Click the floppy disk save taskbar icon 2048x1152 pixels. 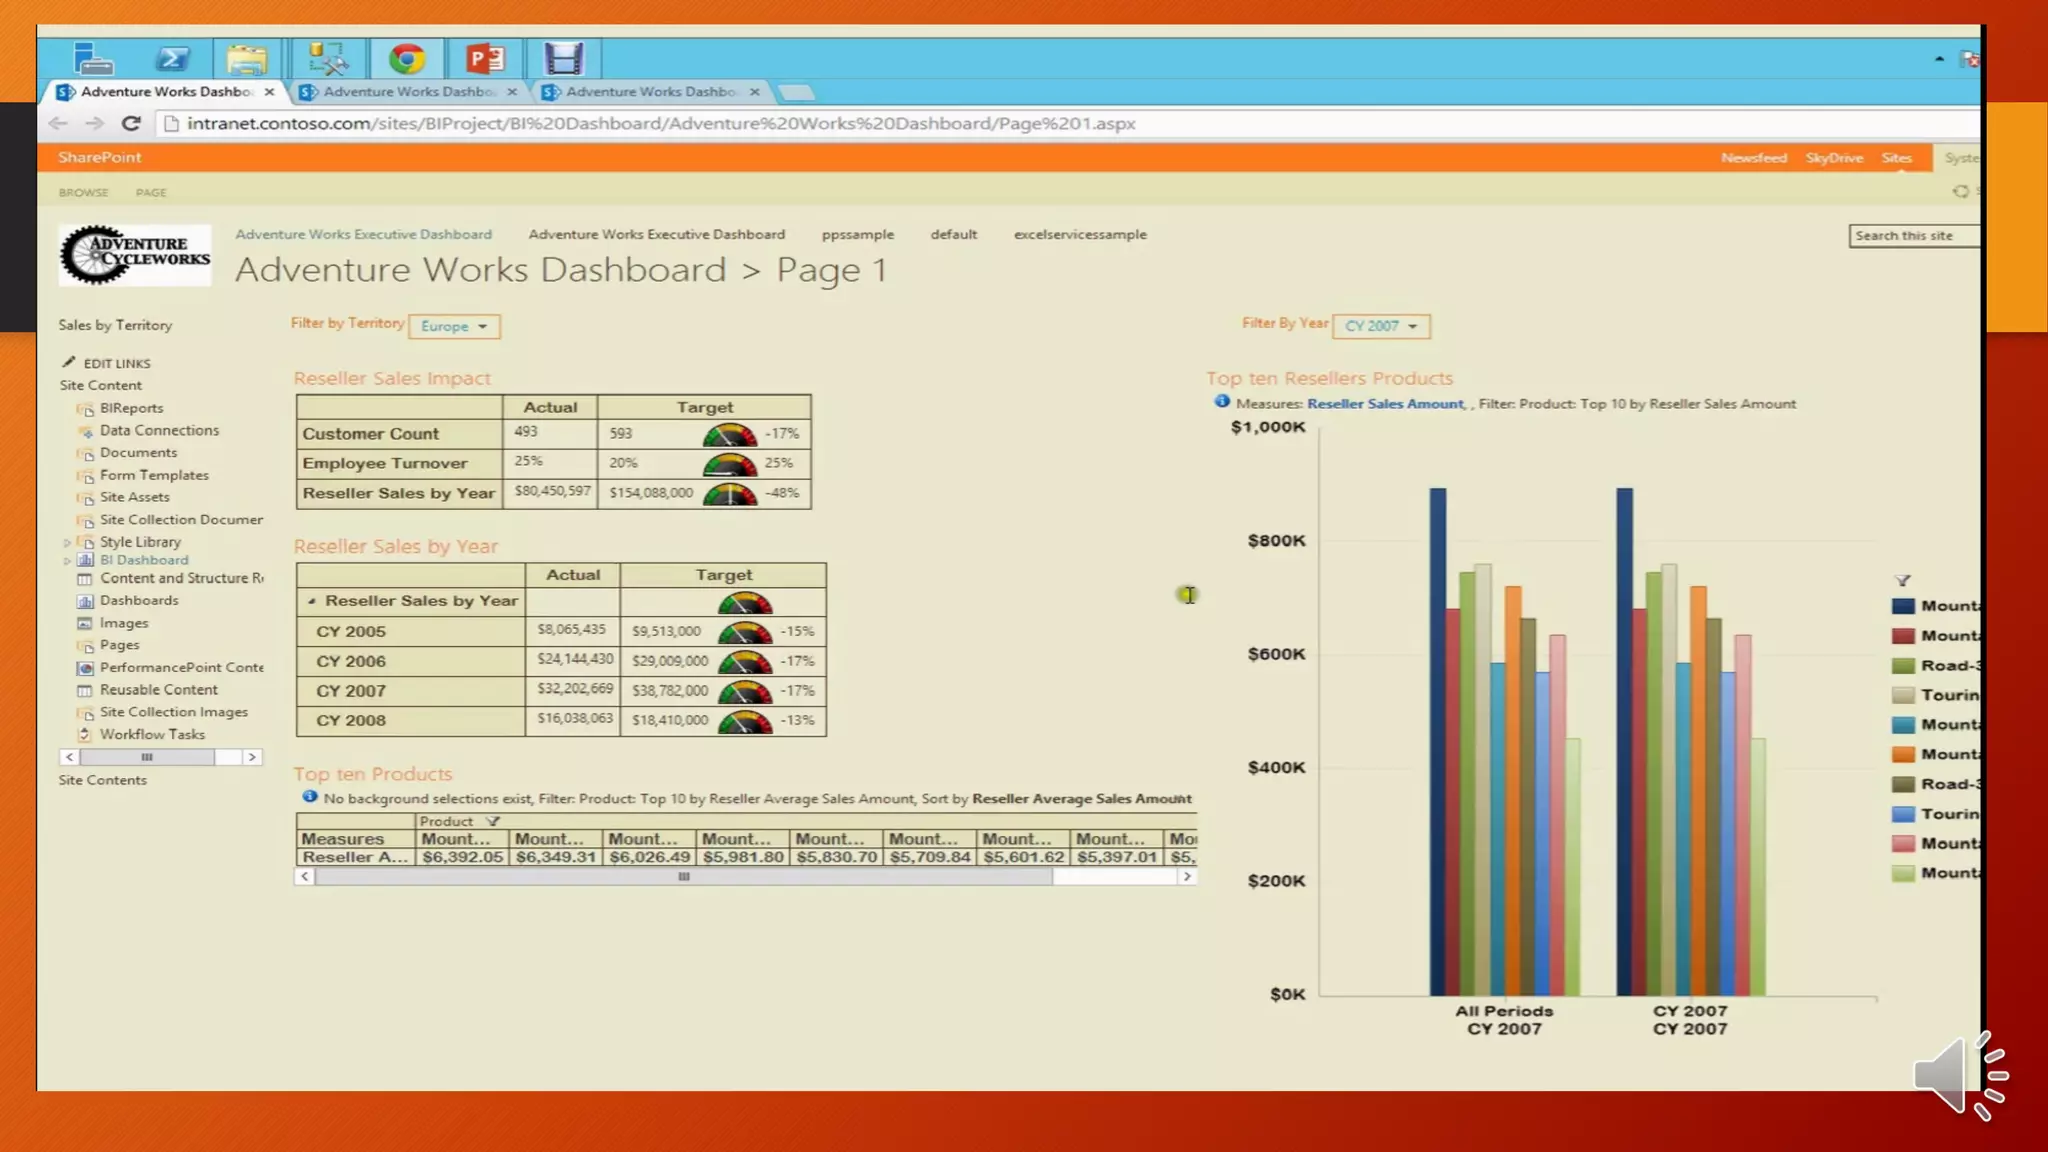(564, 59)
